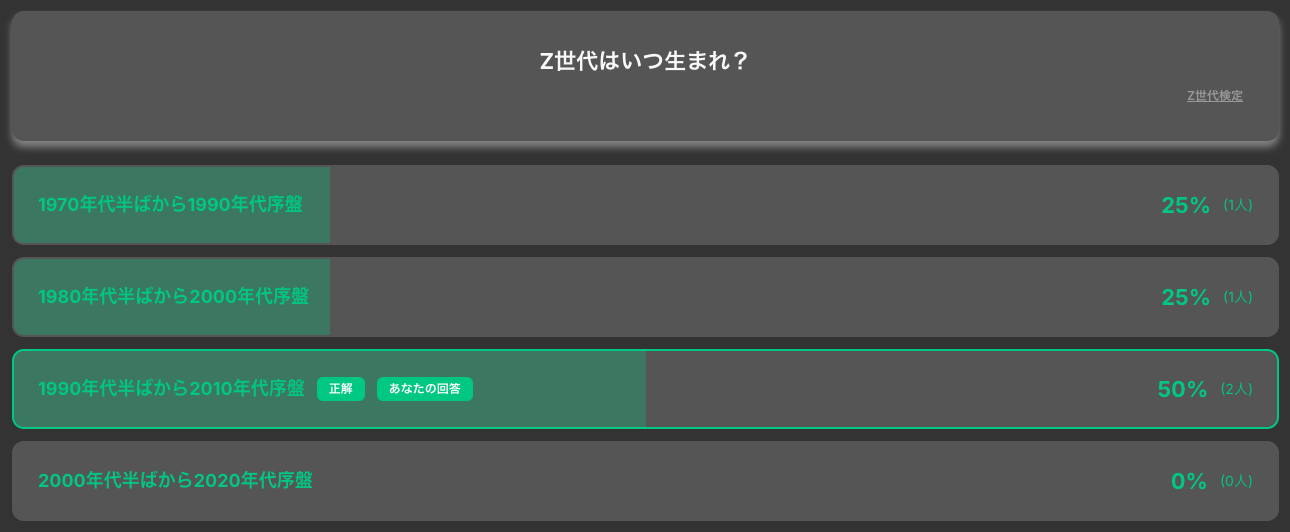Click the あなたの回答 badge

pyautogui.click(x=424, y=389)
